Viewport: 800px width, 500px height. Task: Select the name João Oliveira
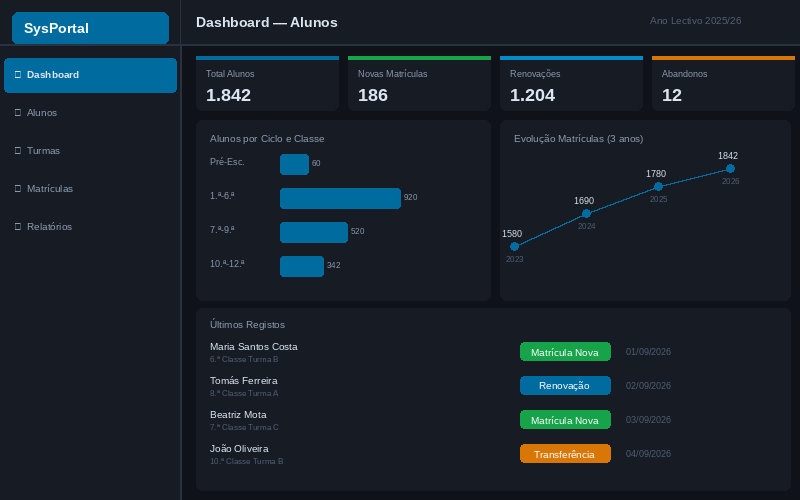(239, 449)
